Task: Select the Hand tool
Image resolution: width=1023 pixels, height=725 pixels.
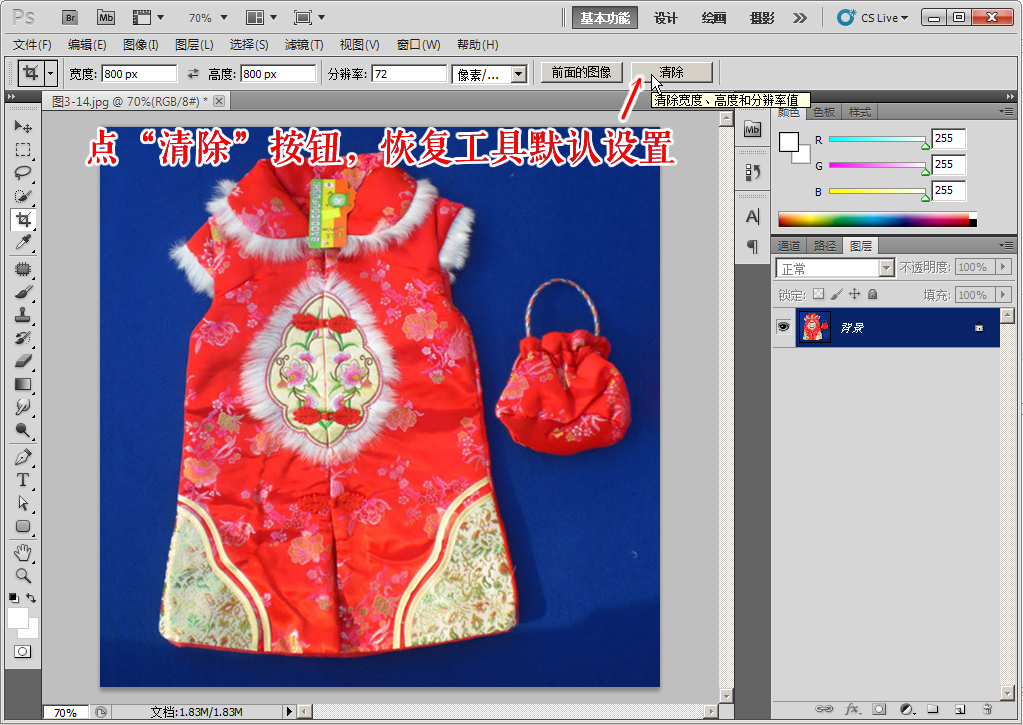Action: coord(23,553)
